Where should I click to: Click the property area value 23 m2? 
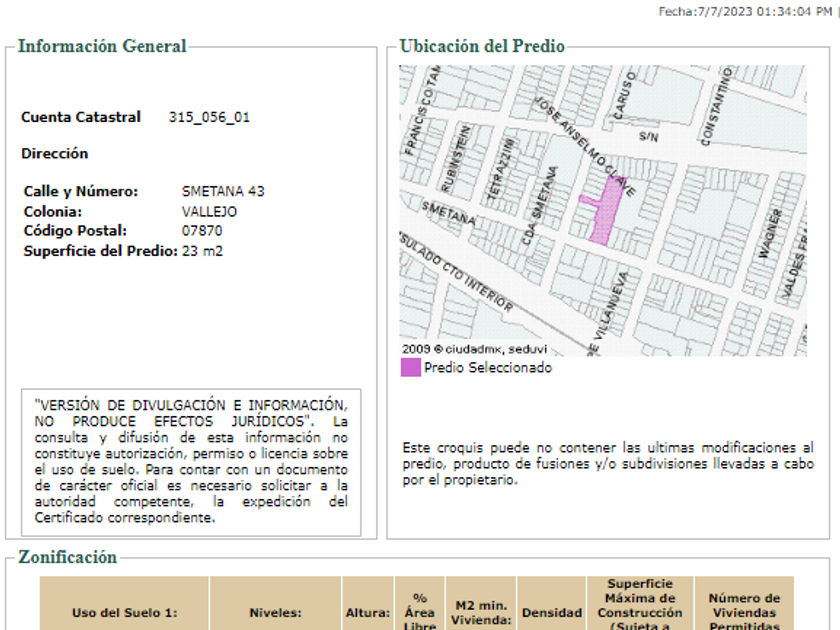coord(202,251)
